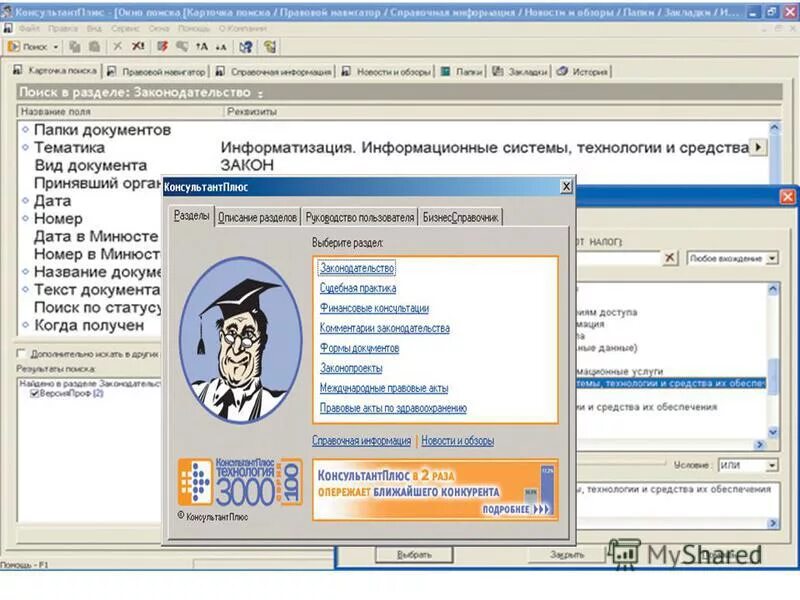Switch to the Карточка поиска tab
Viewport: 800px width, 600px height.
coord(55,71)
